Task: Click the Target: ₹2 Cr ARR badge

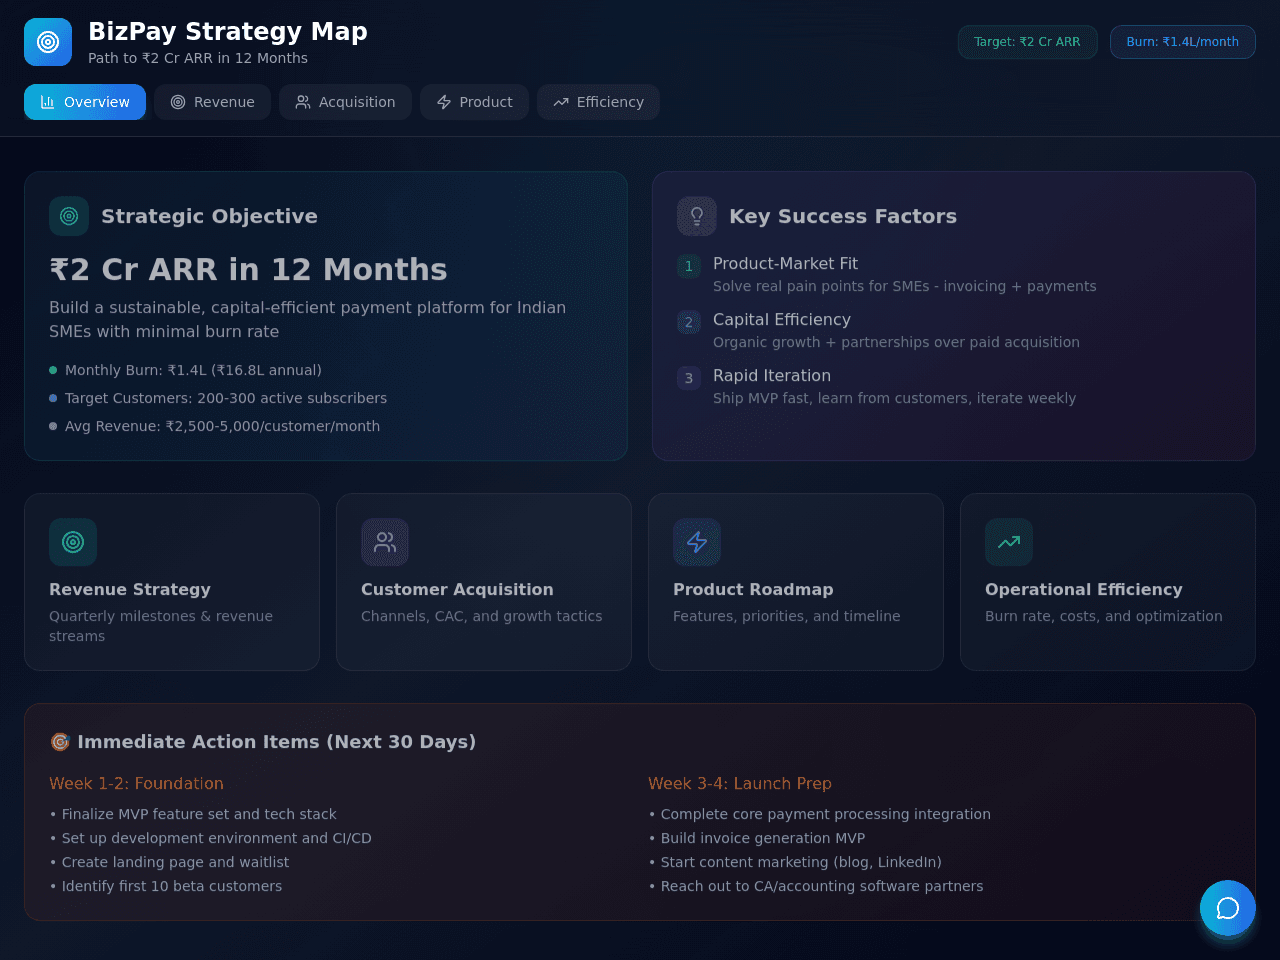Action: click(1028, 42)
